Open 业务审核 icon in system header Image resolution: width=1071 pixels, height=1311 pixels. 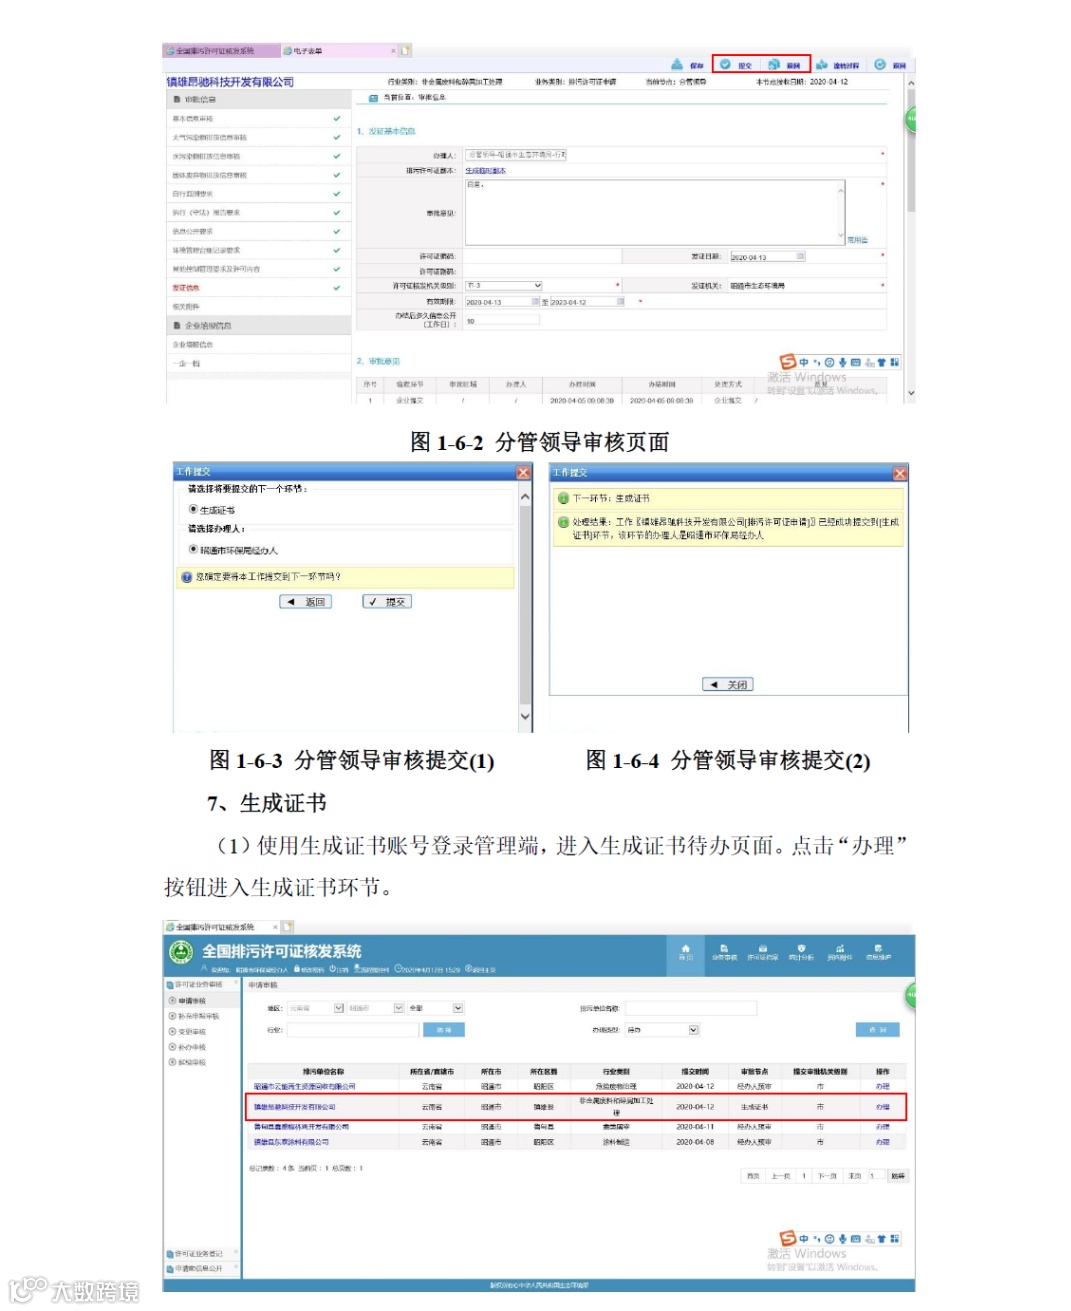(724, 953)
